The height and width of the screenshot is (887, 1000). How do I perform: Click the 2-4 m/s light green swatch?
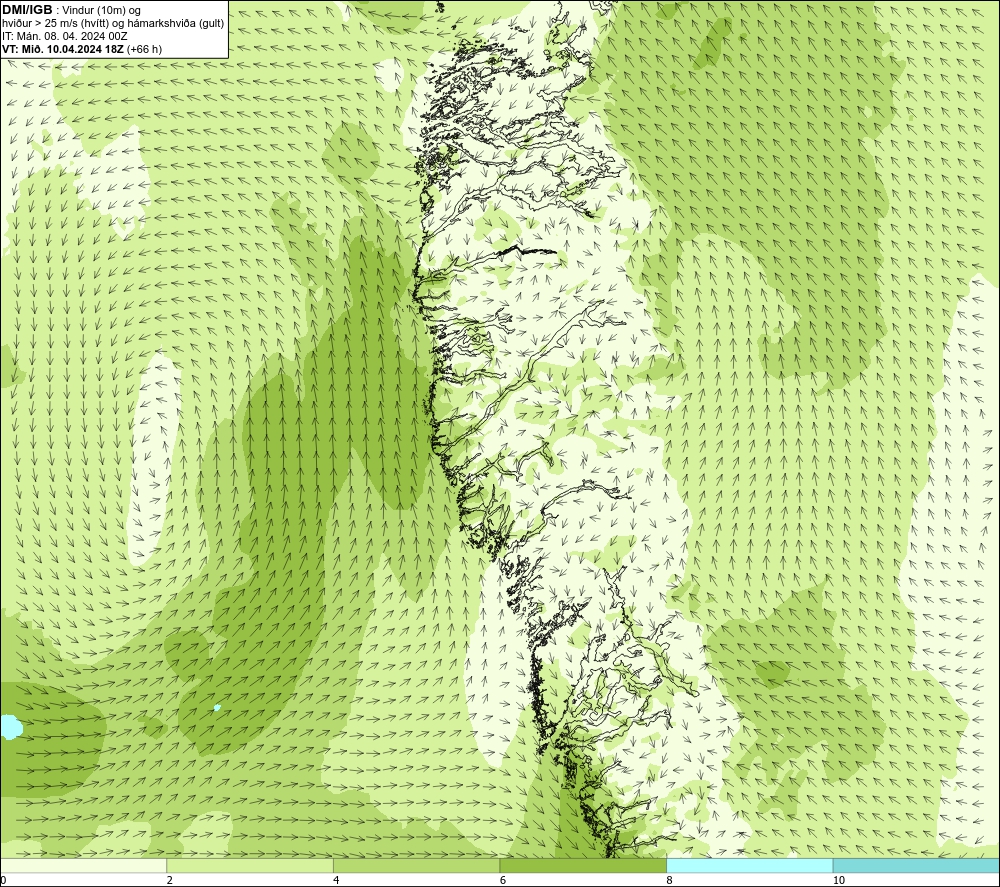[250, 865]
